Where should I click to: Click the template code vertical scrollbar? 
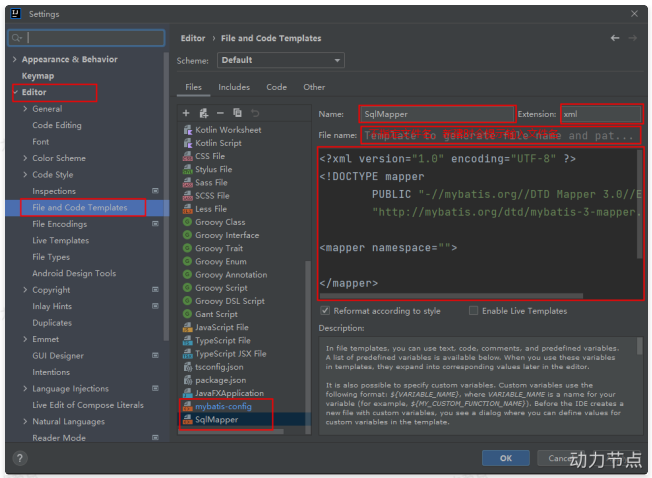pyautogui.click(x=640, y=204)
